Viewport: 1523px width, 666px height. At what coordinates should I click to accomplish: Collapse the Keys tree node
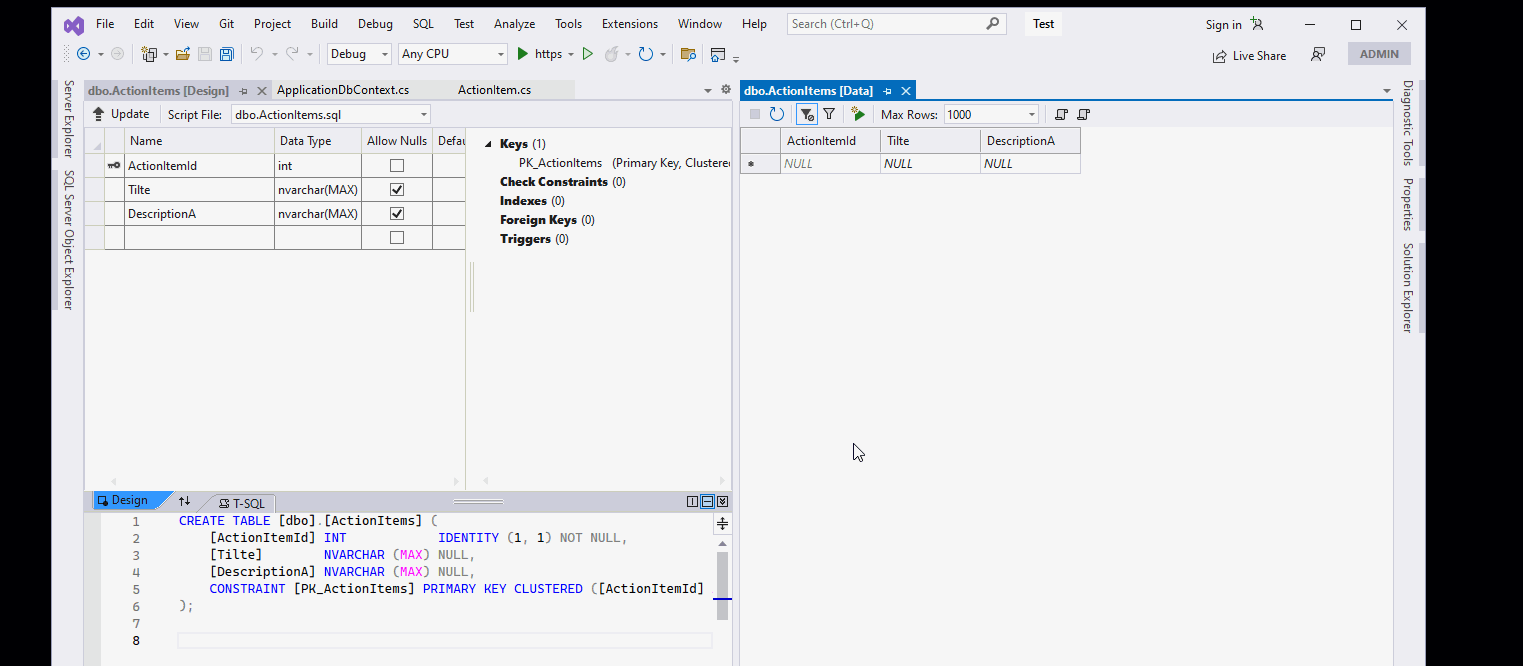point(489,144)
